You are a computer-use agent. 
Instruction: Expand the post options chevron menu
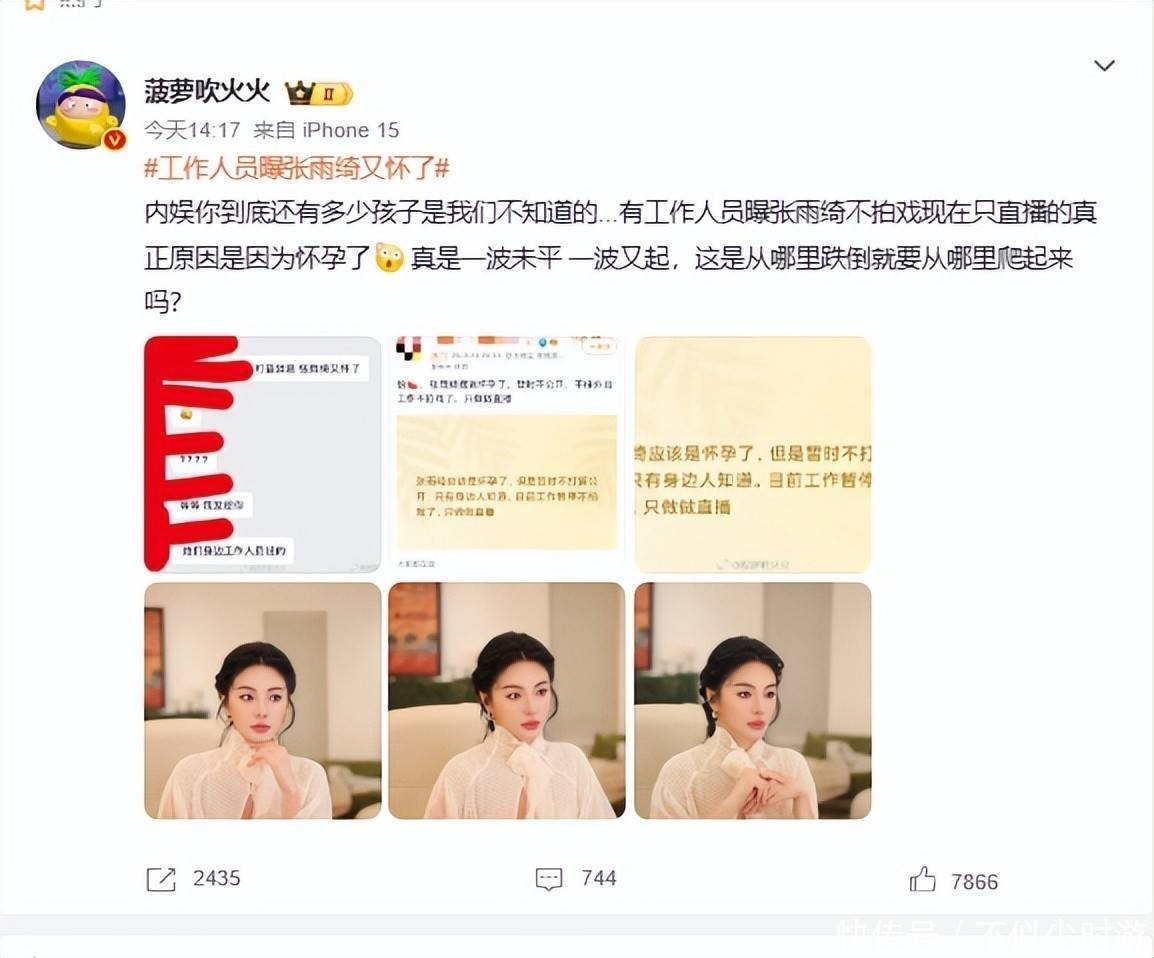[x=1104, y=66]
